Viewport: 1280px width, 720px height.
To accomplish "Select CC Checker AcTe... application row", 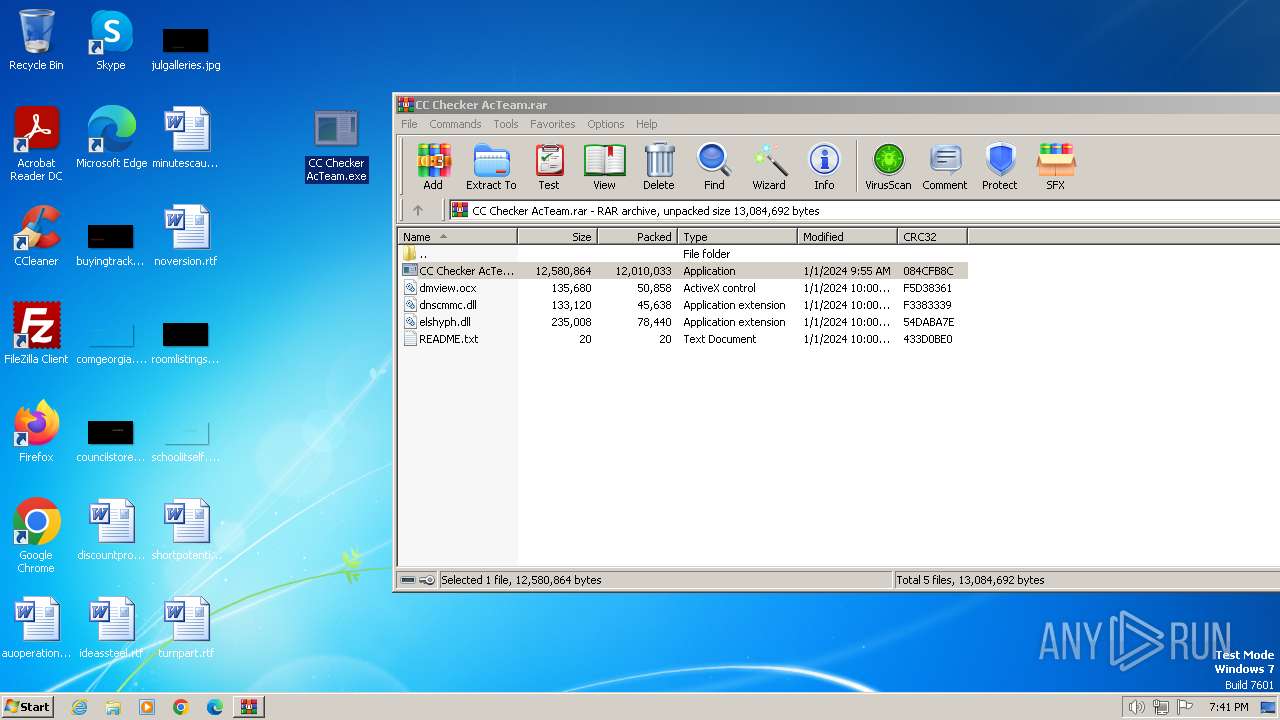I will pyautogui.click(x=683, y=271).
